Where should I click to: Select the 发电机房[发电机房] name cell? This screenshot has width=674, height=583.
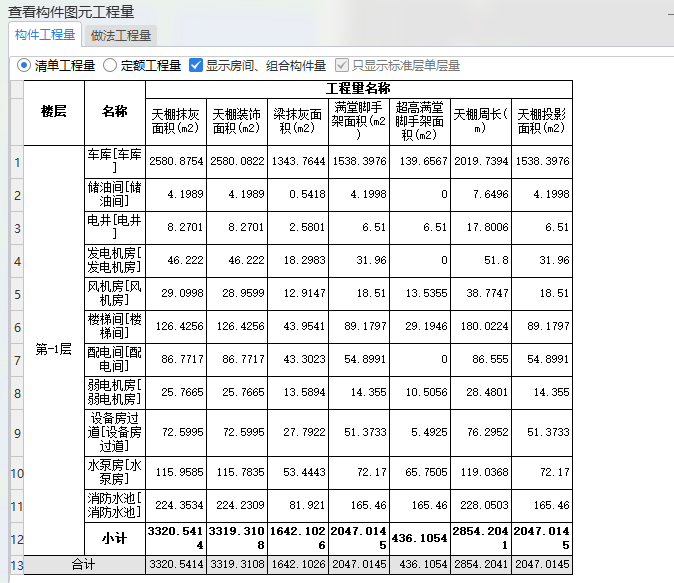pos(115,261)
